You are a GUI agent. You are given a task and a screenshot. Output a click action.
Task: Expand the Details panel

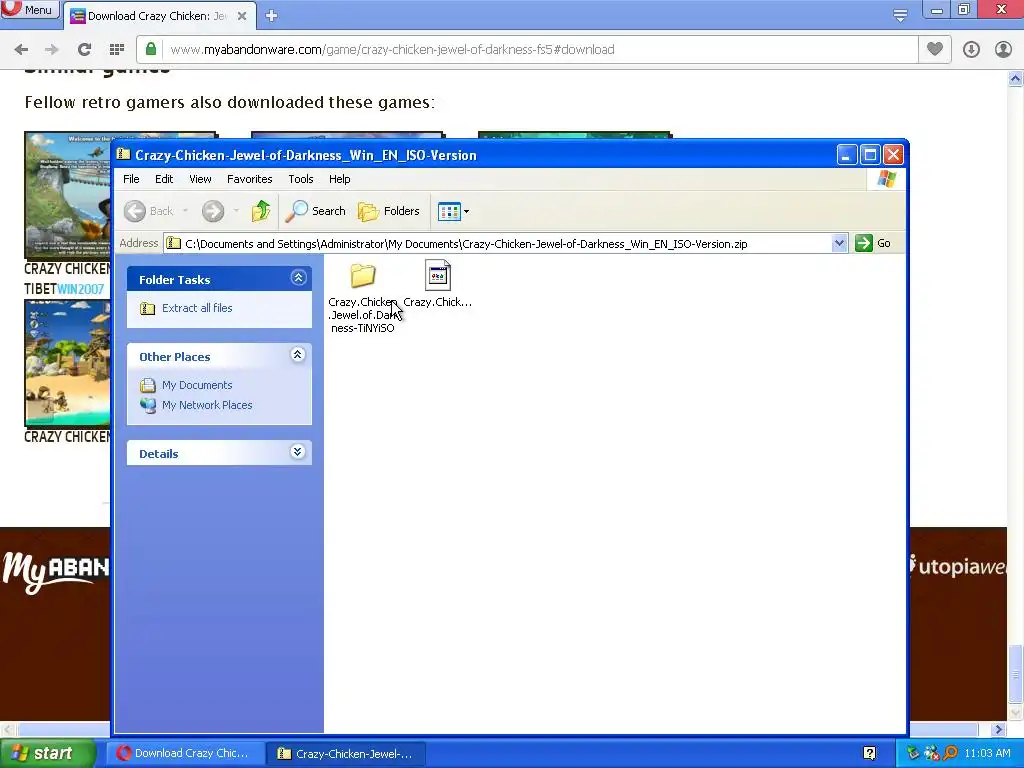tap(298, 452)
